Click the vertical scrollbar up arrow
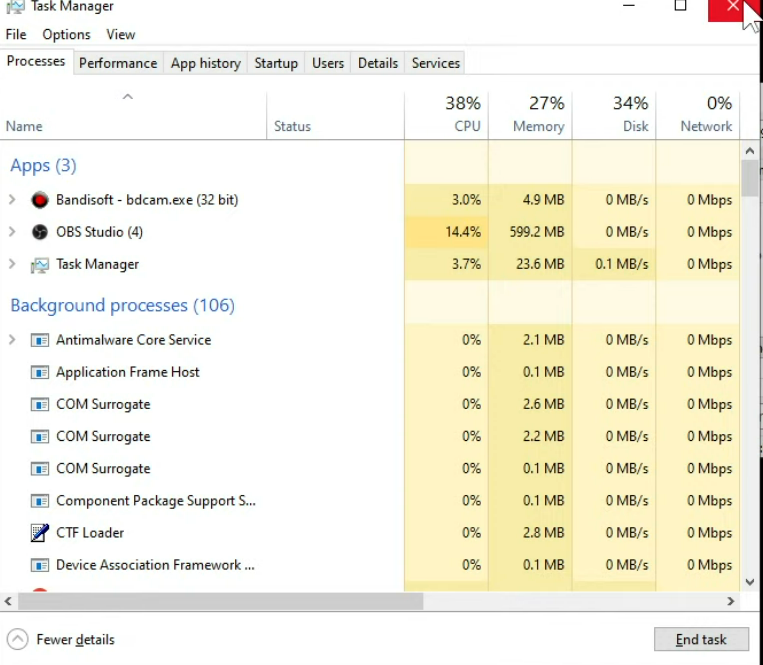Image resolution: width=763 pixels, height=665 pixels. (x=750, y=151)
